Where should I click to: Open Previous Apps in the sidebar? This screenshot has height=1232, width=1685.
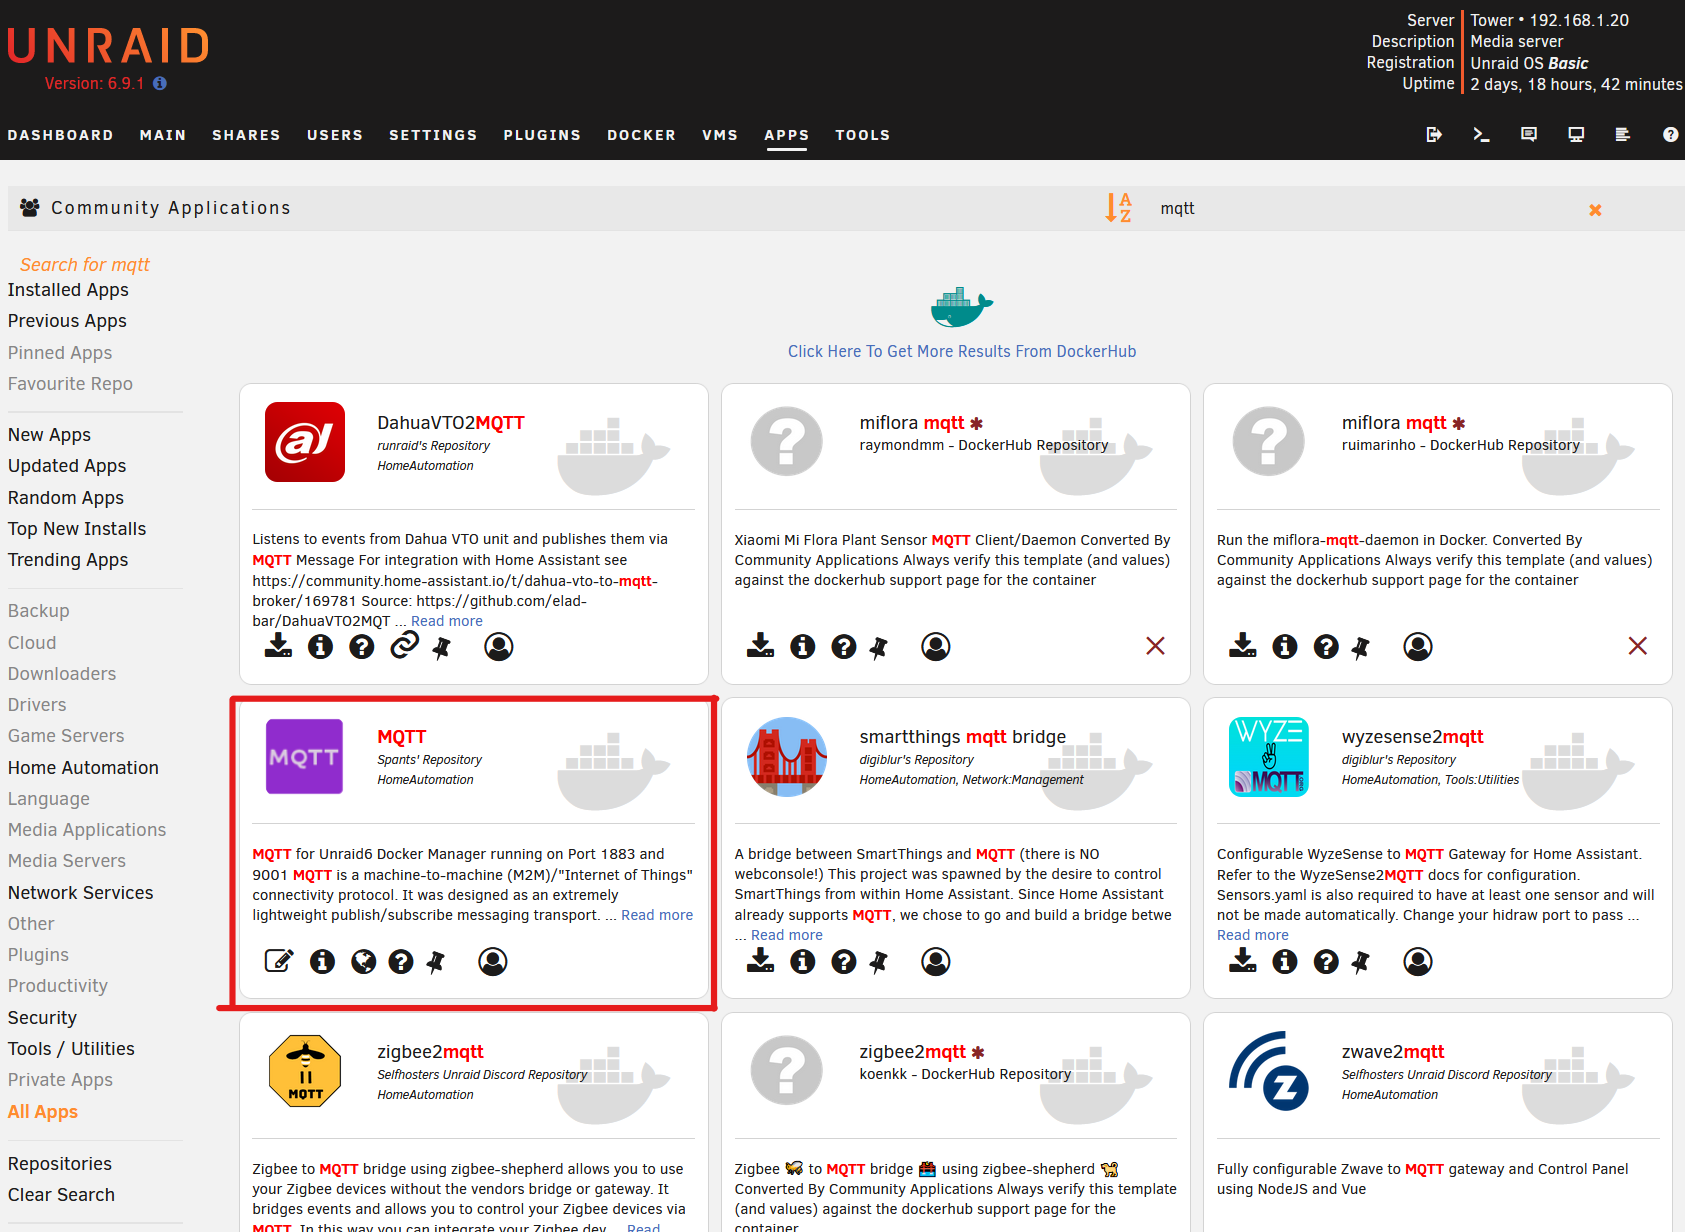pos(67,321)
